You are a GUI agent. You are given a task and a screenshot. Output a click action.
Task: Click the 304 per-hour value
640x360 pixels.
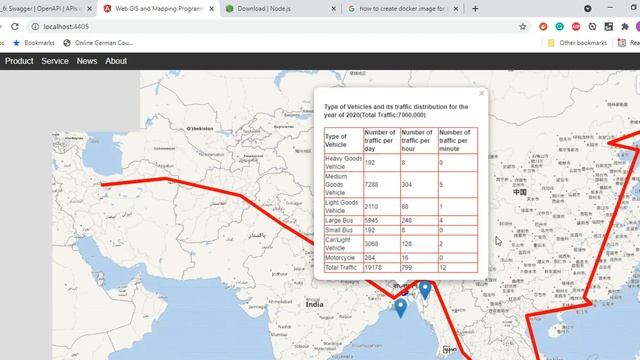407,184
